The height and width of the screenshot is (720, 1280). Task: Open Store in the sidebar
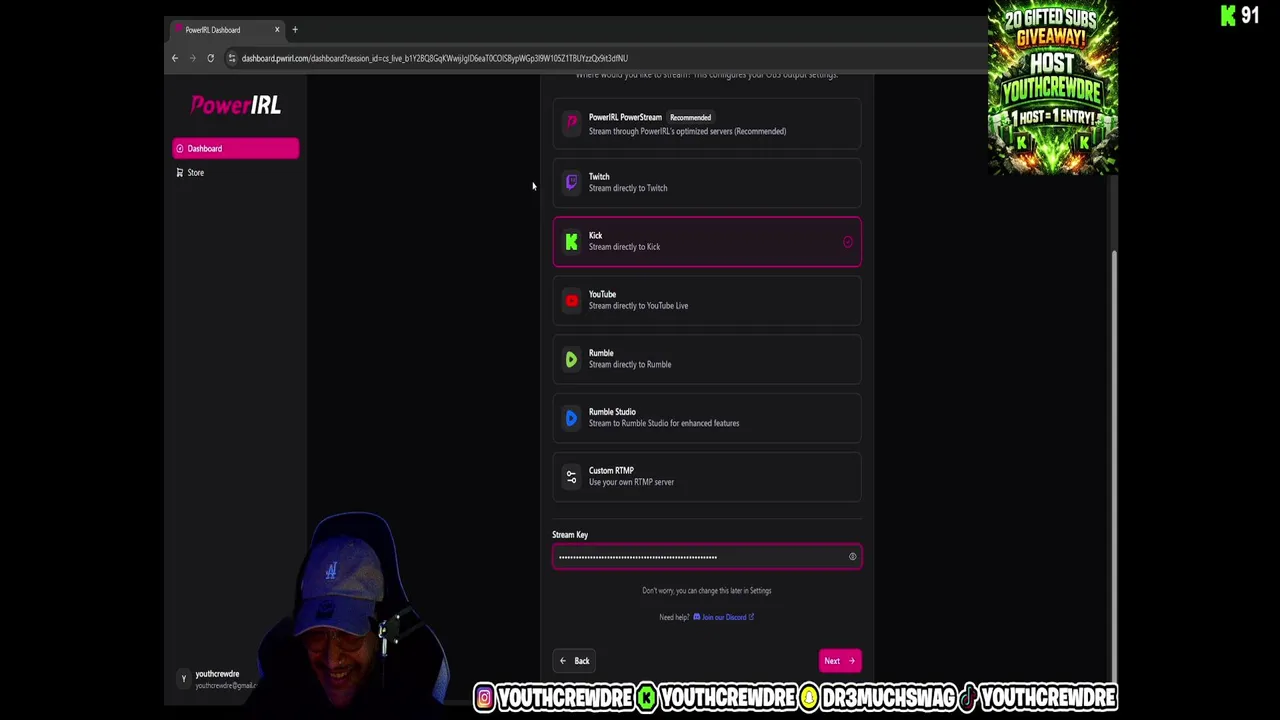click(x=235, y=173)
